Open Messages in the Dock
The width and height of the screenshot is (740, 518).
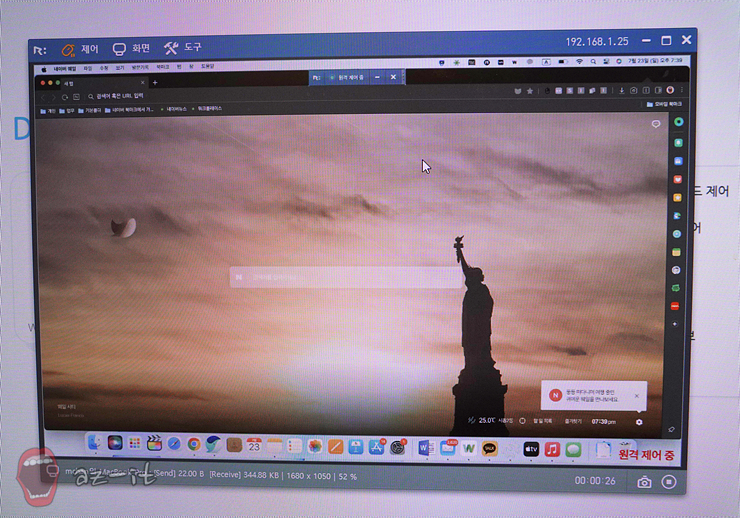tap(573, 450)
